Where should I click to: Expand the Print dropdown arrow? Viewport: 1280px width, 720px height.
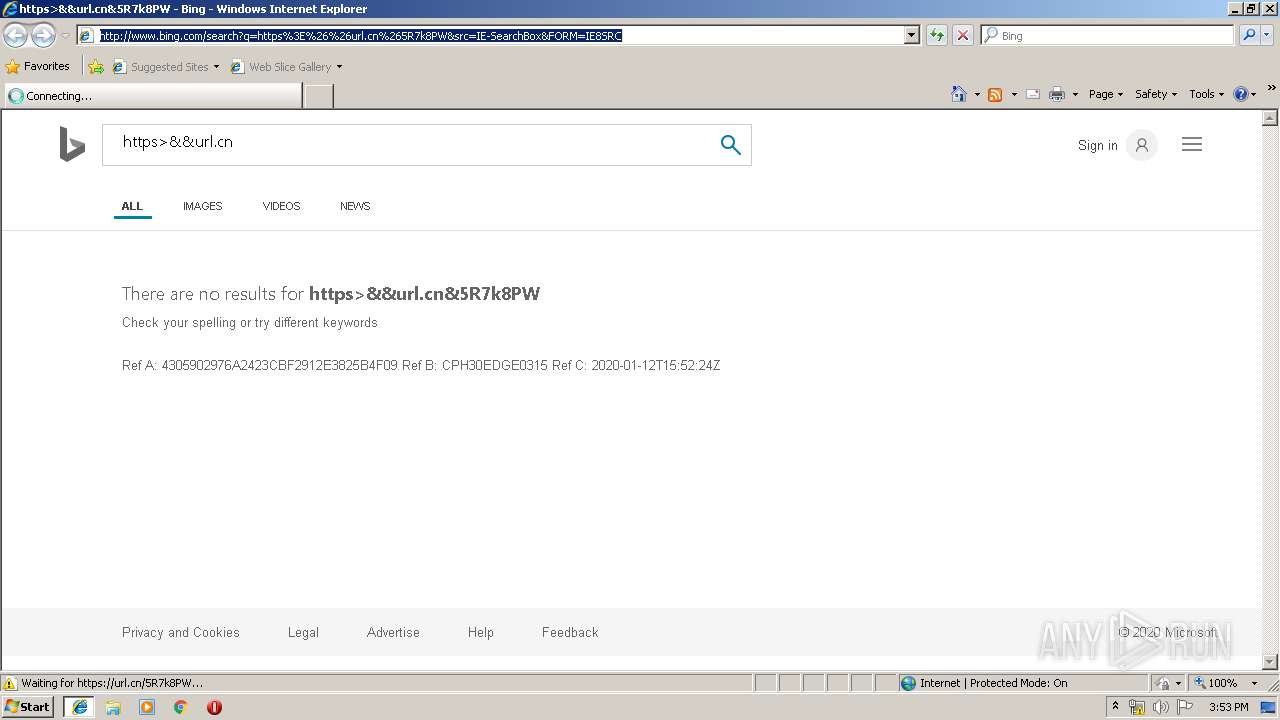1075,94
